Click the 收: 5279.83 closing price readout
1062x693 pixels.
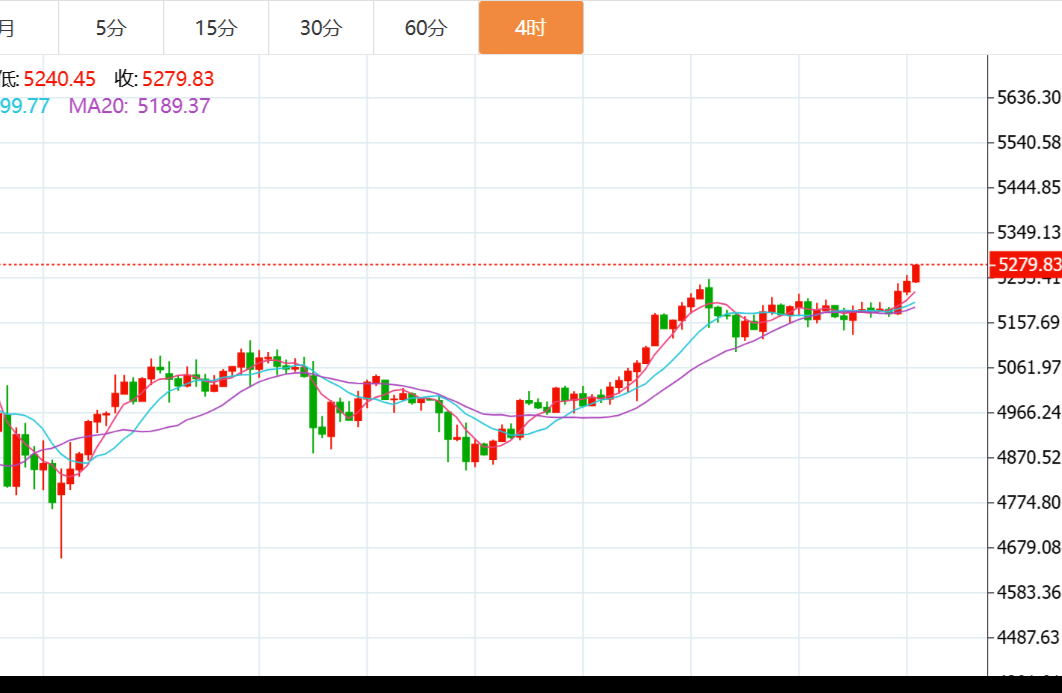point(164,79)
